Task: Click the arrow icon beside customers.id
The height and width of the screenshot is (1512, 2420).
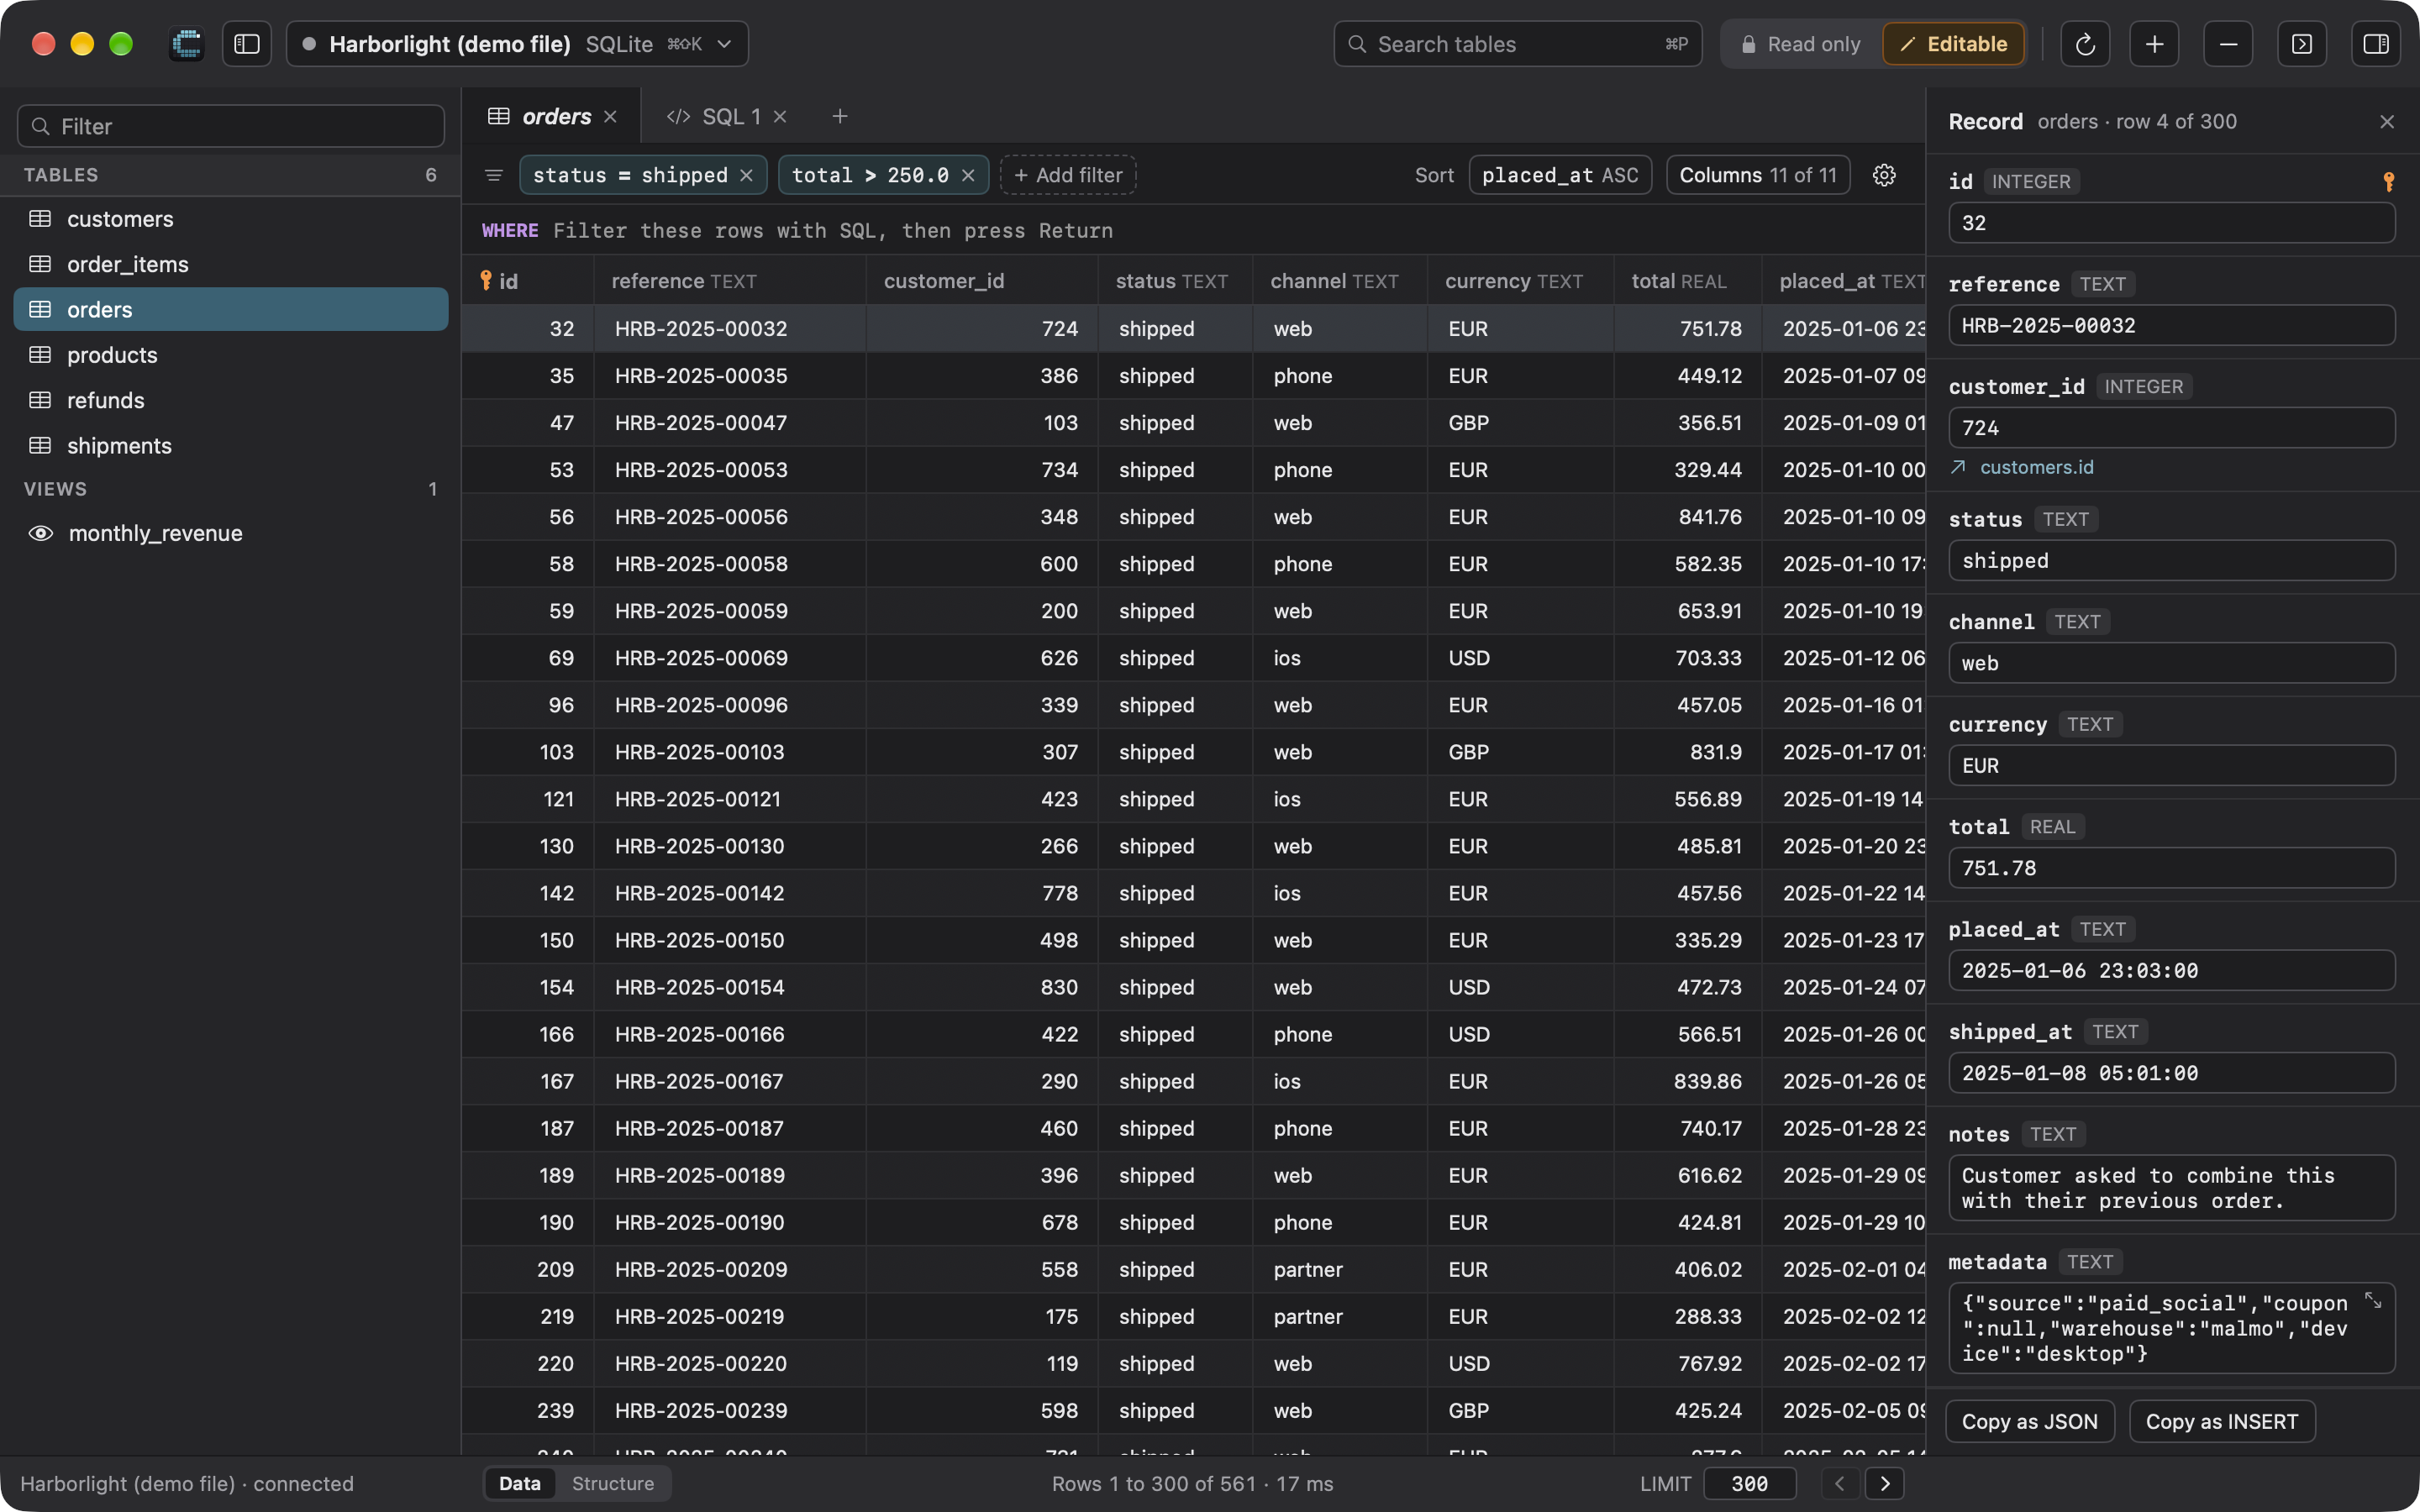Action: 1959,467
